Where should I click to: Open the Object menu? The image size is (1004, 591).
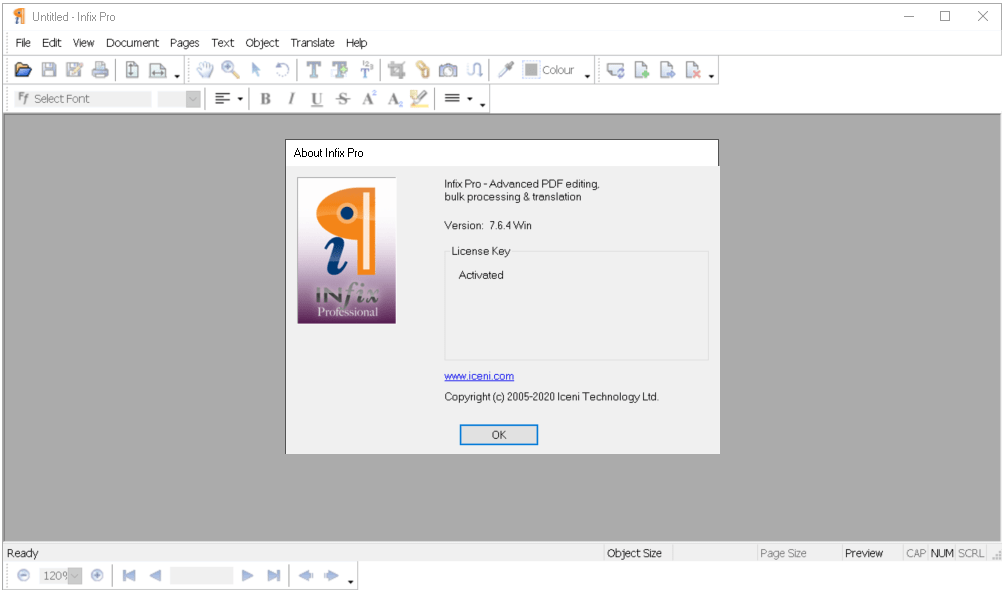pyautogui.click(x=262, y=43)
